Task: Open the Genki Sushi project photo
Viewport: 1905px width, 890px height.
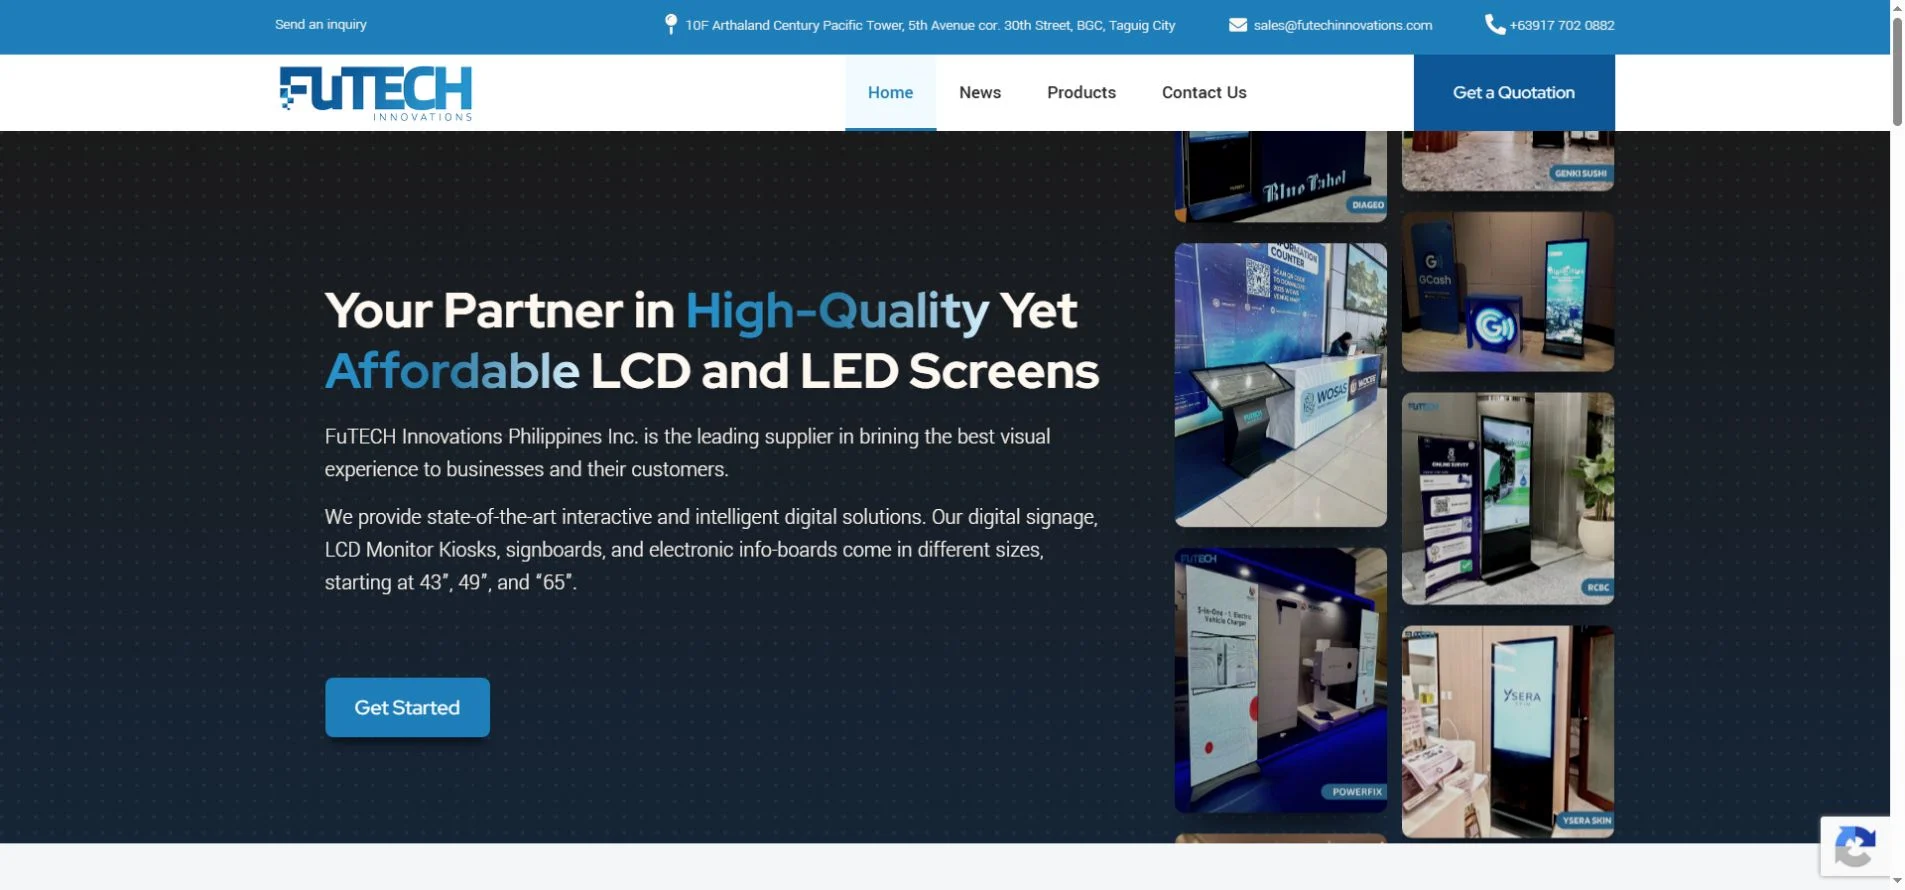Action: [1508, 161]
